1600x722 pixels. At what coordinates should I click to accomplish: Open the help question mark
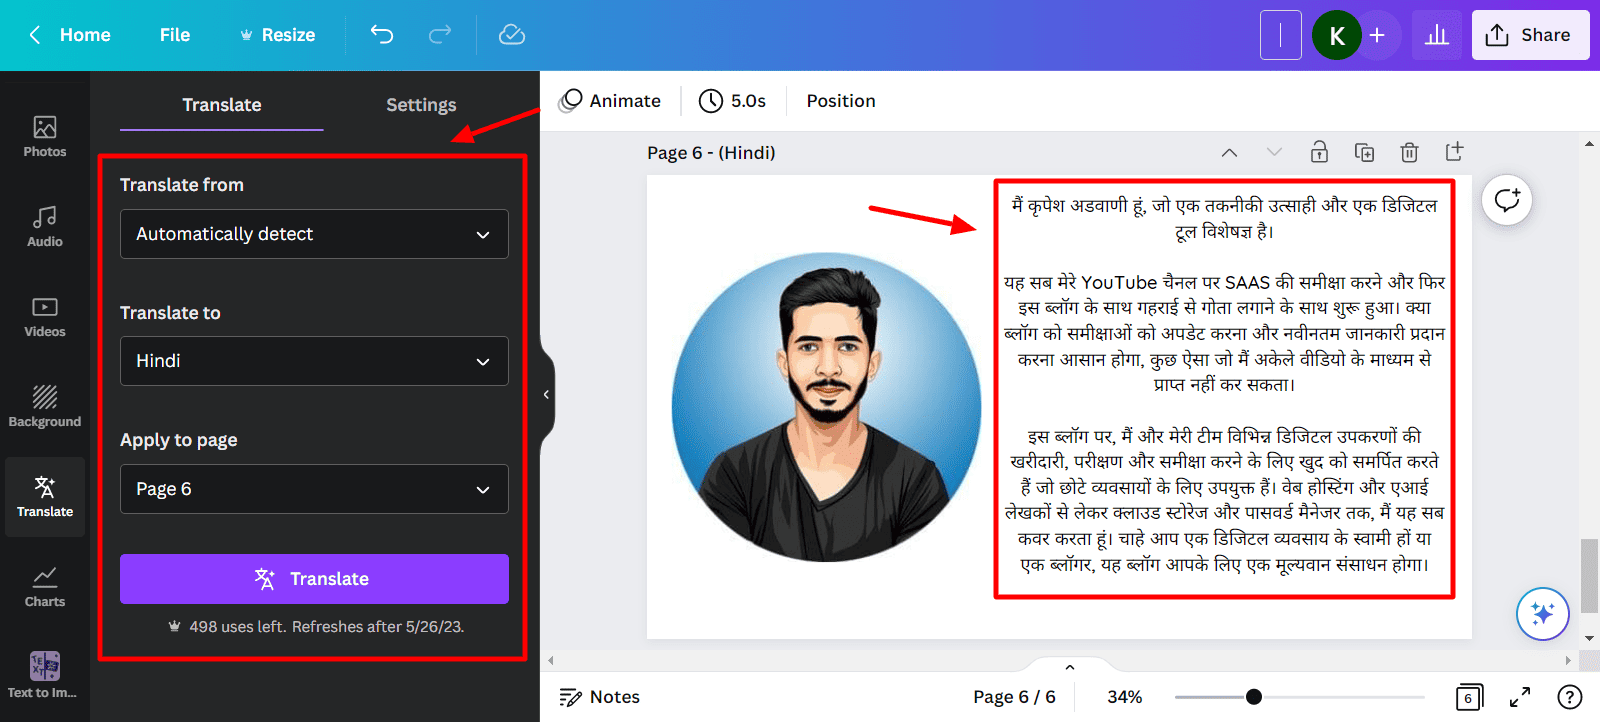tap(1570, 697)
